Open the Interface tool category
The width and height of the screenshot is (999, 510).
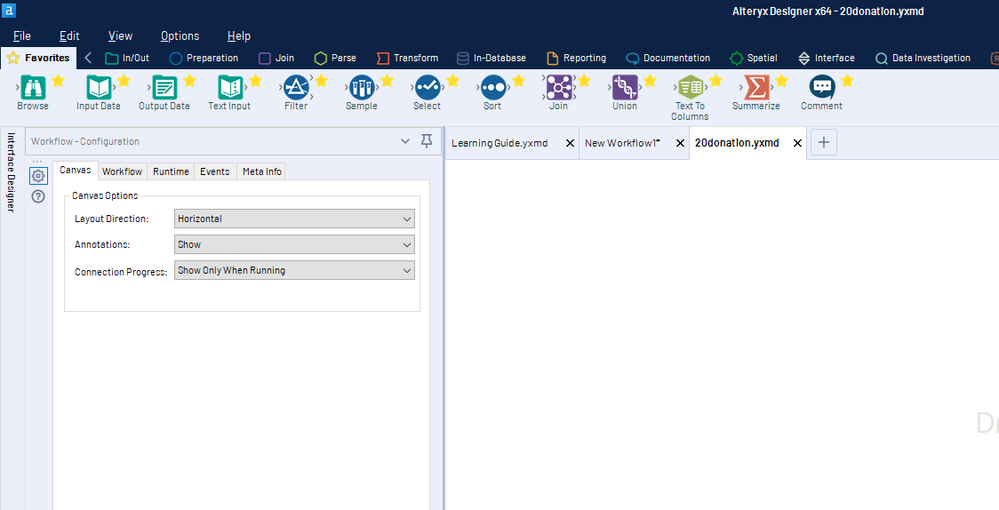(826, 58)
